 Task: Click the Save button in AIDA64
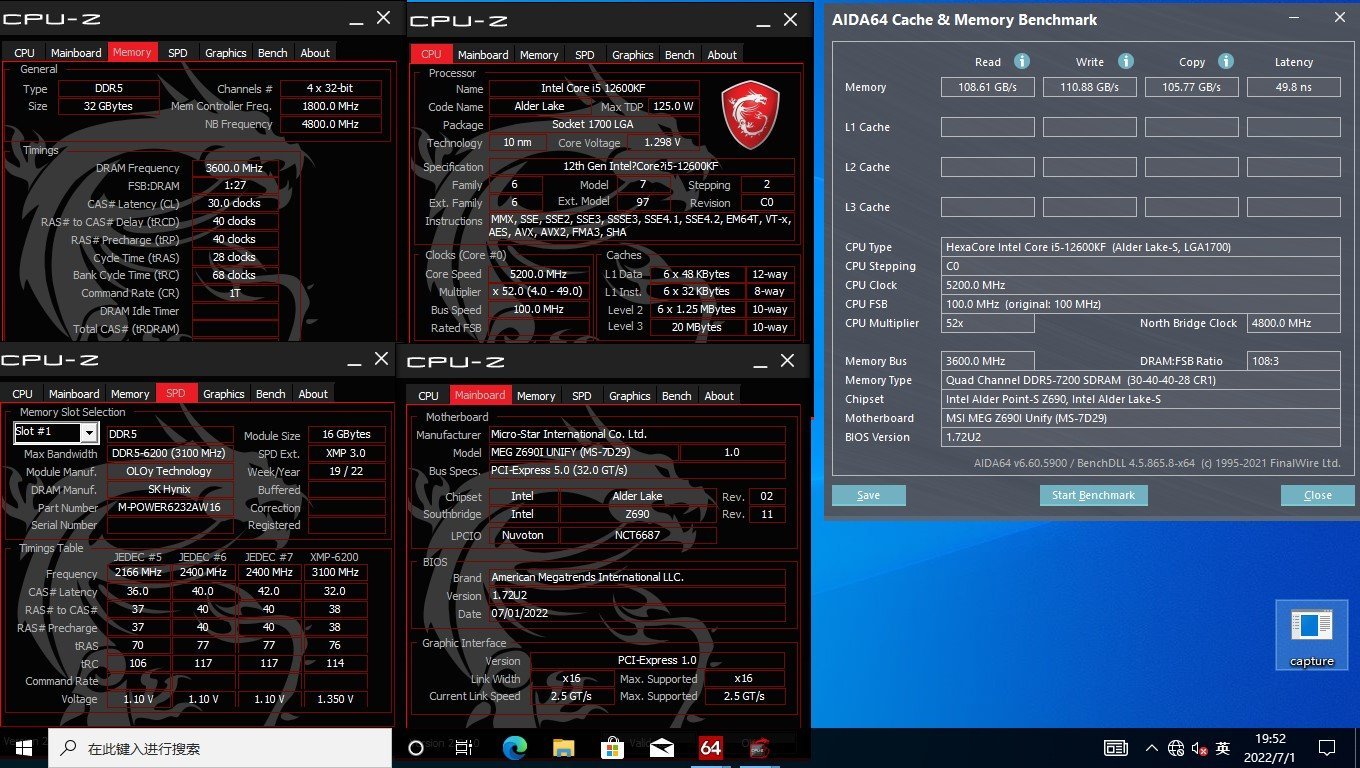tap(869, 495)
